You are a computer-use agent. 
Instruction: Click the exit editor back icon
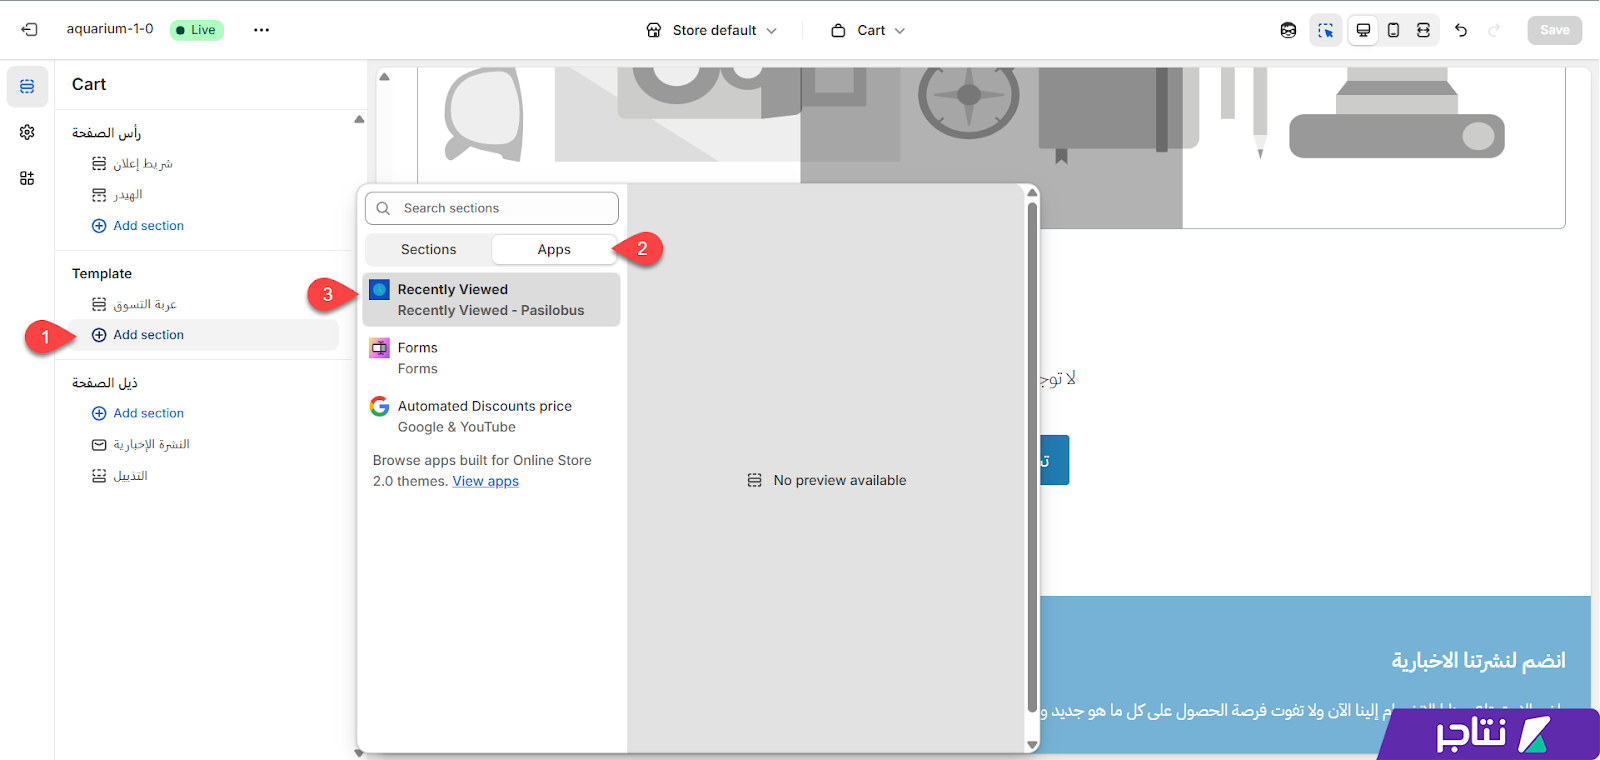tap(29, 30)
